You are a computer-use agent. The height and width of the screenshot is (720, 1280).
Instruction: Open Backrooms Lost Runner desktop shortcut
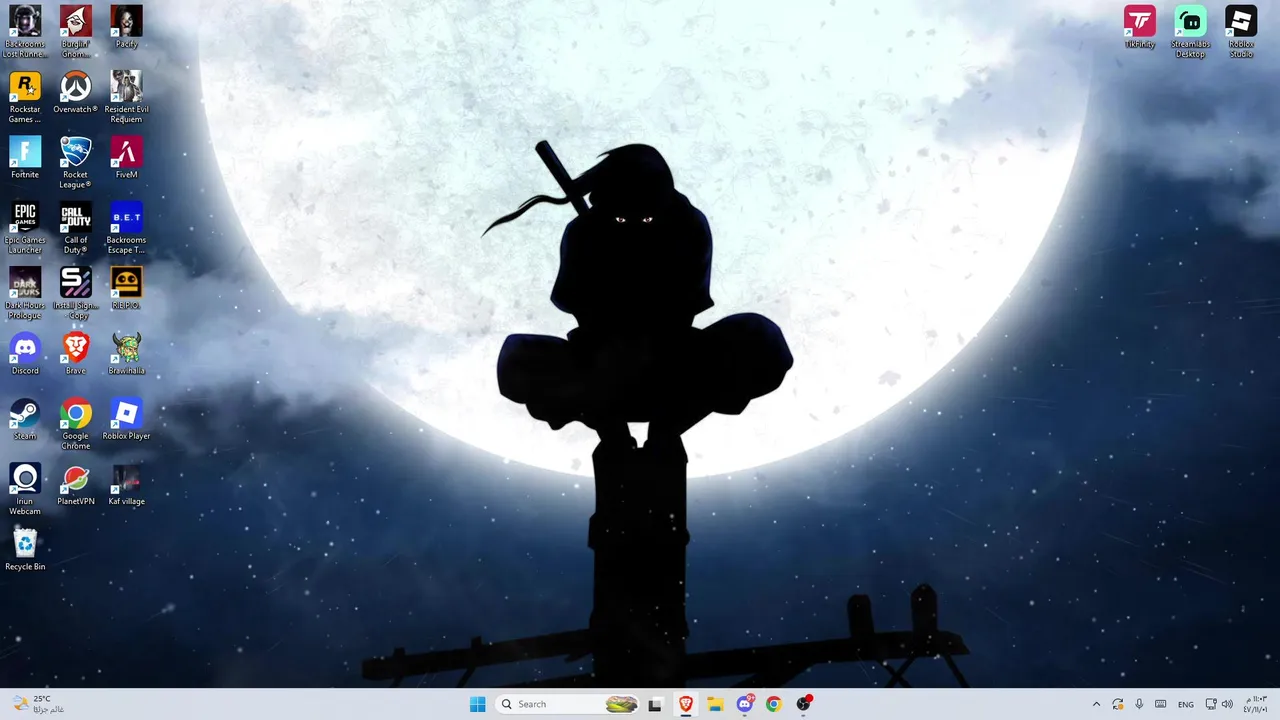tap(25, 31)
